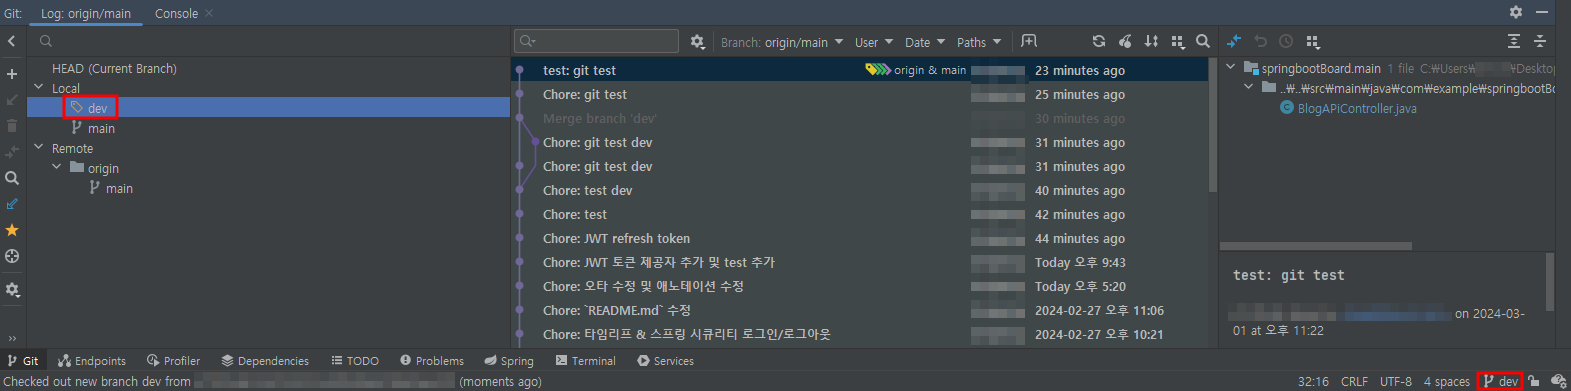Screen dimensions: 1571x391
Task: Expand hidden sidebar actions chevron
Action: click(12, 338)
